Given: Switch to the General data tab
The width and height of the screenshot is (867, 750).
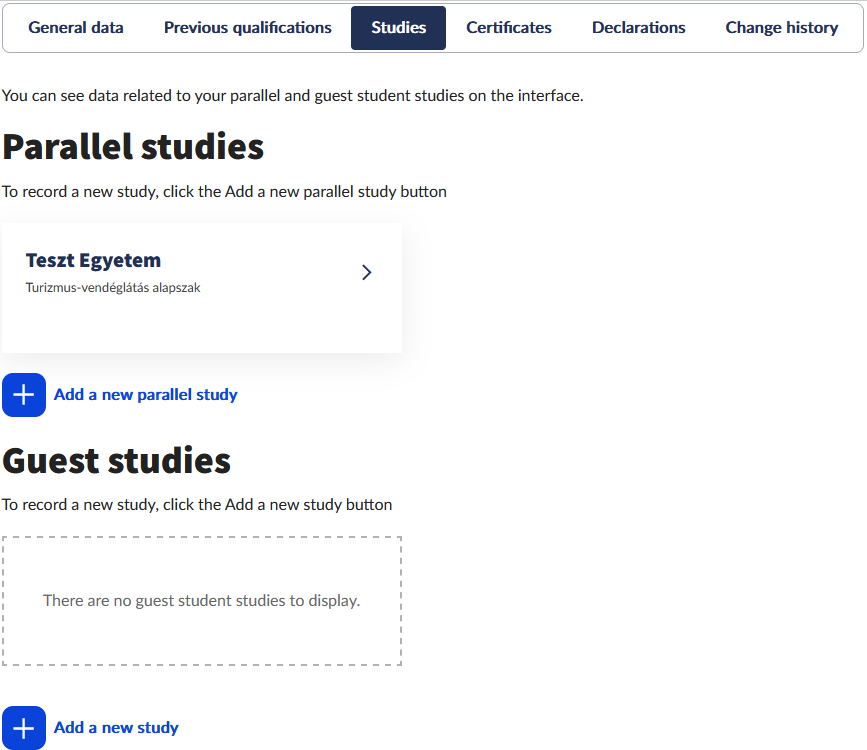Looking at the screenshot, I should point(76,28).
